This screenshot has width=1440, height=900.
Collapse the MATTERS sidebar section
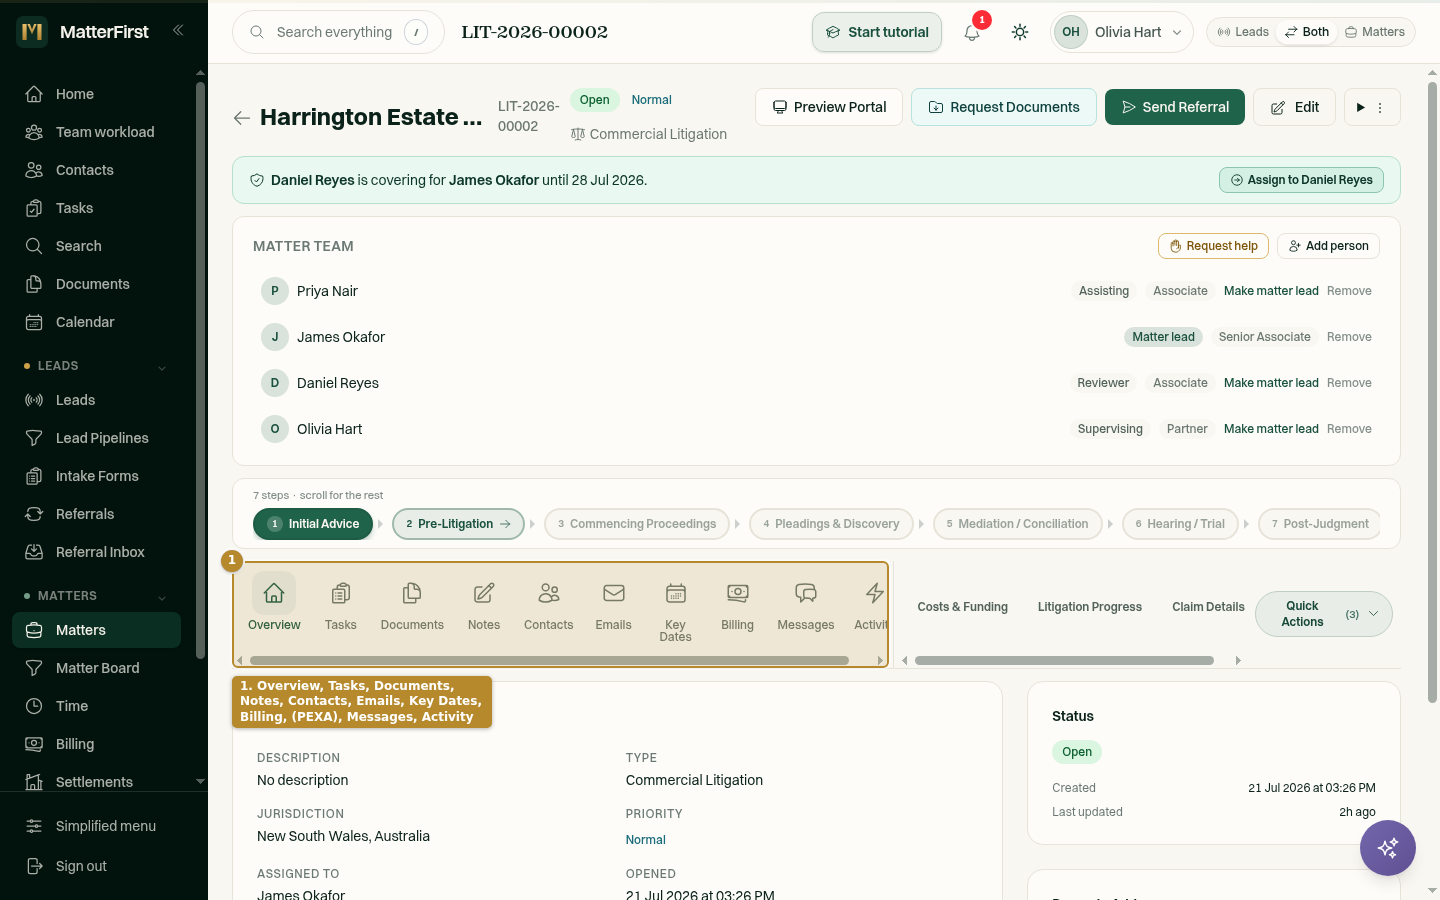pyautogui.click(x=162, y=597)
